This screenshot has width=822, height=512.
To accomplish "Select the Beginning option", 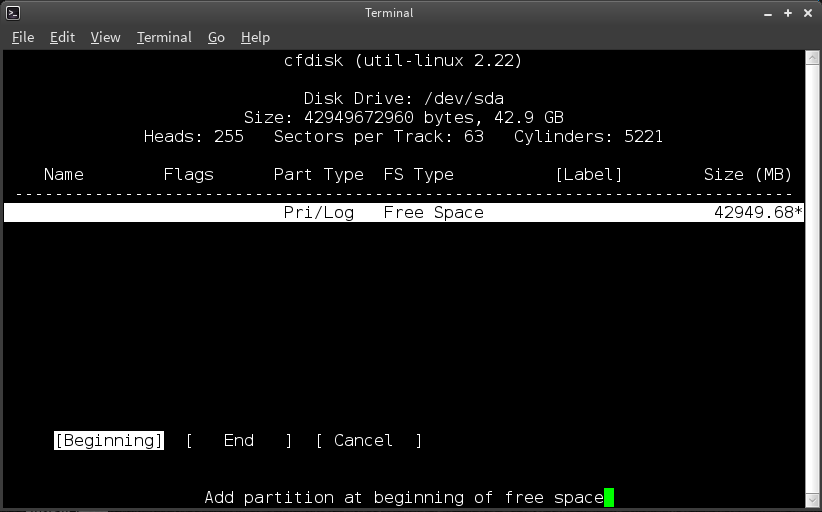I will (109, 440).
